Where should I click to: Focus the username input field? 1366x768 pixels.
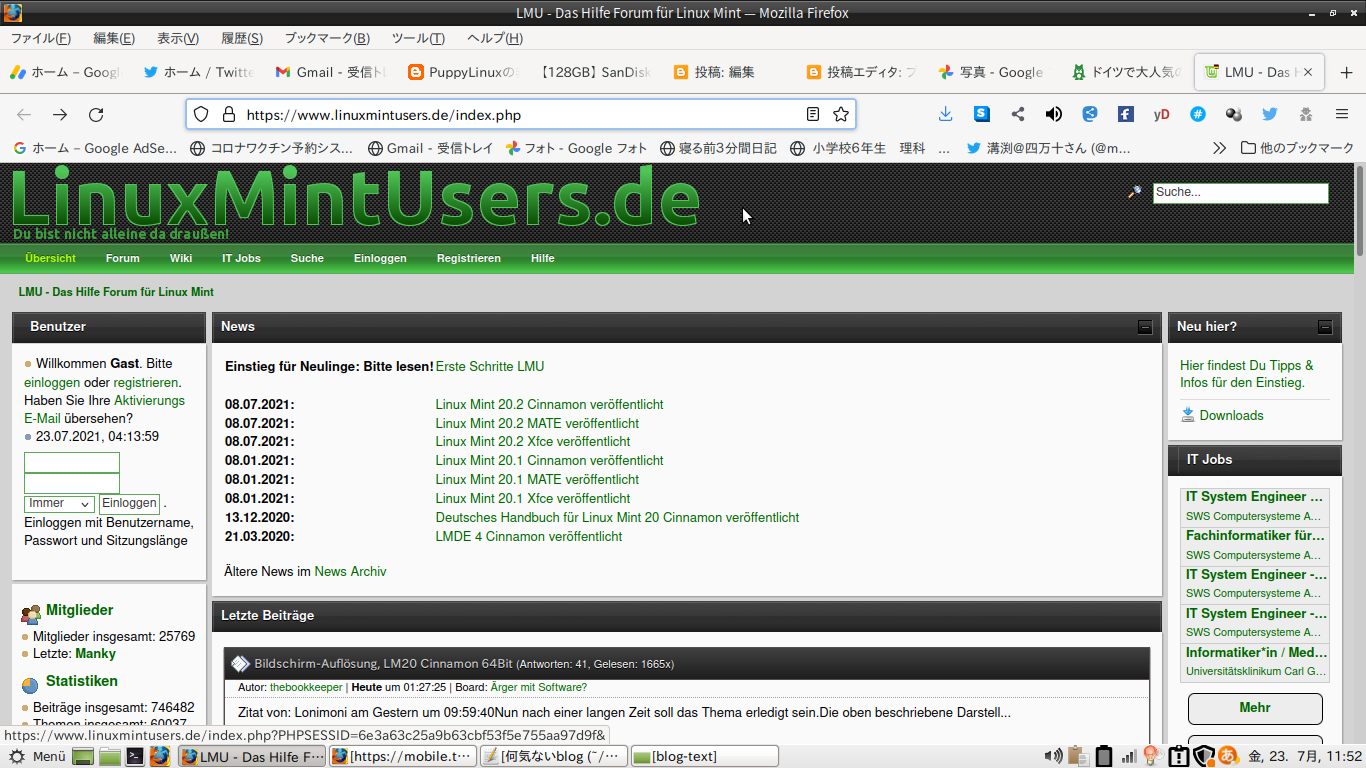point(72,463)
